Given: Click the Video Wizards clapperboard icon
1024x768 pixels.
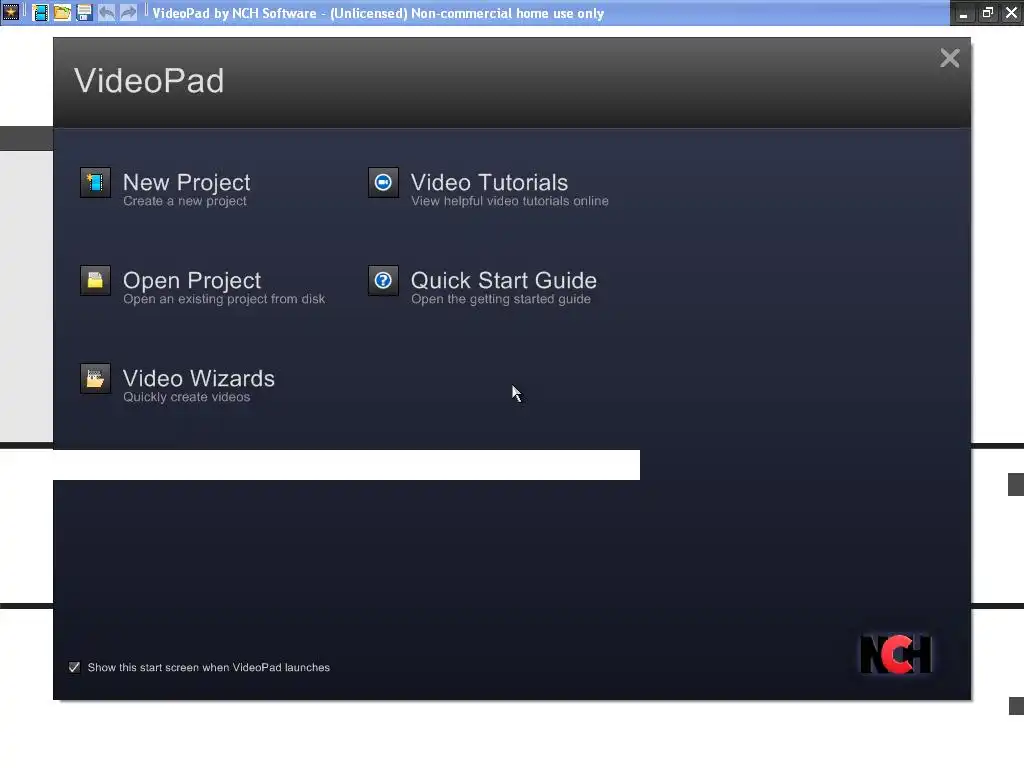Looking at the screenshot, I should click(95, 378).
